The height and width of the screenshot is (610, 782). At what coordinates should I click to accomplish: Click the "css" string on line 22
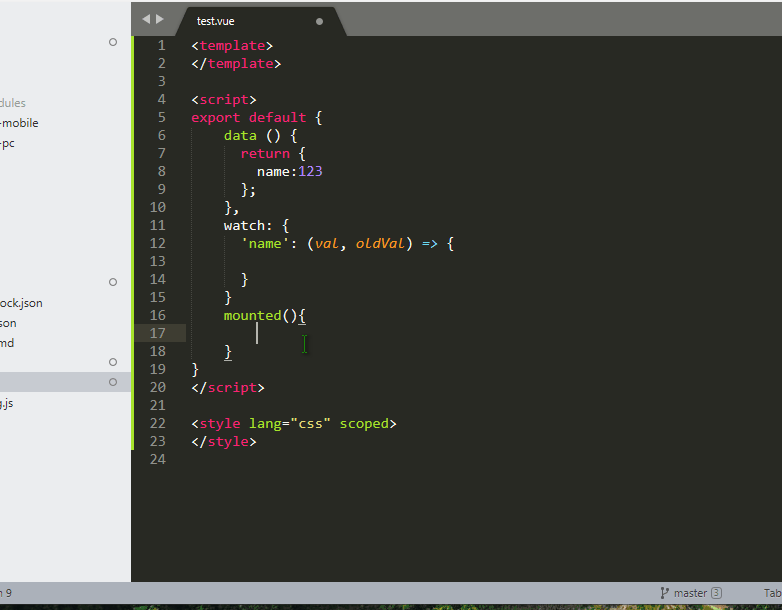tap(310, 423)
